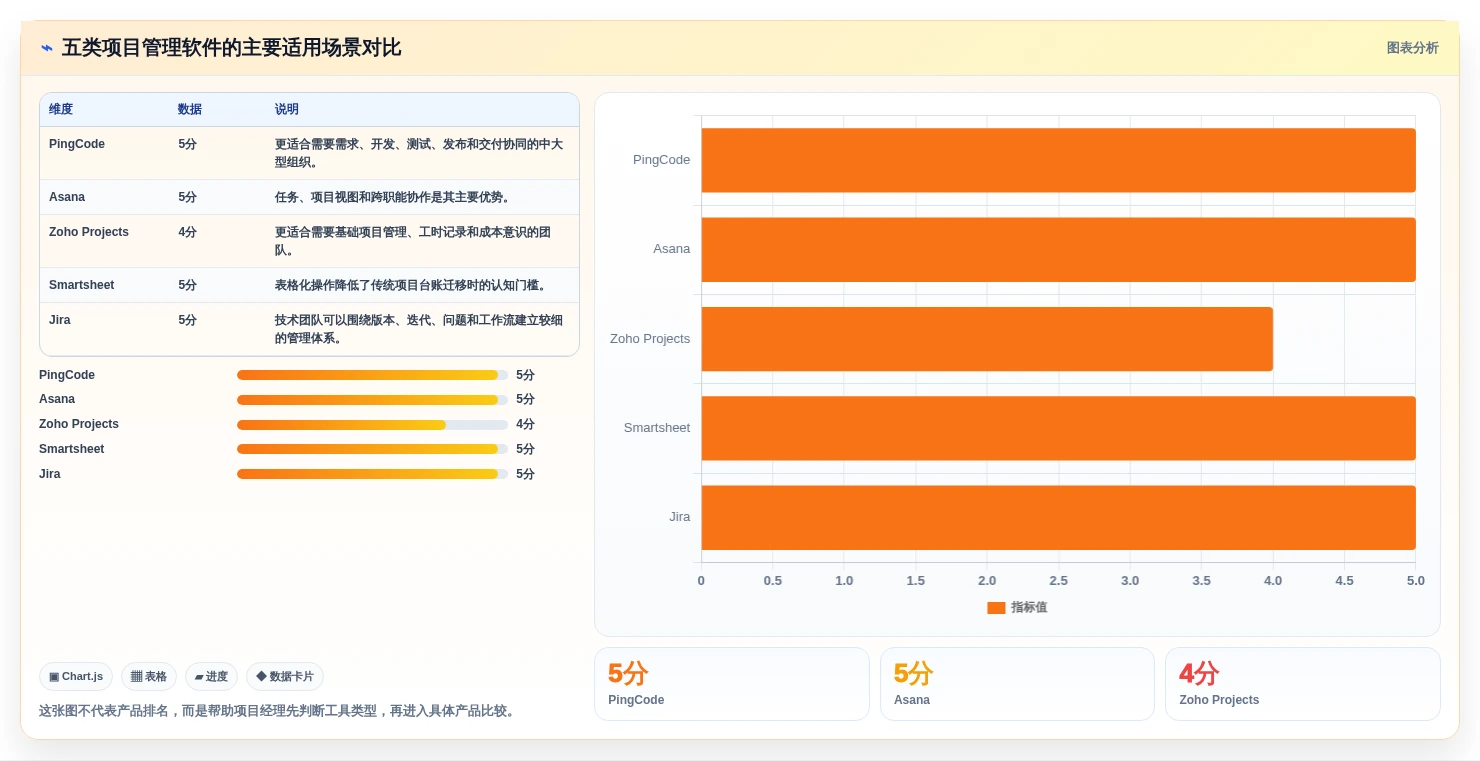Select the Jira table row name
1480x761 pixels.
[60, 320]
